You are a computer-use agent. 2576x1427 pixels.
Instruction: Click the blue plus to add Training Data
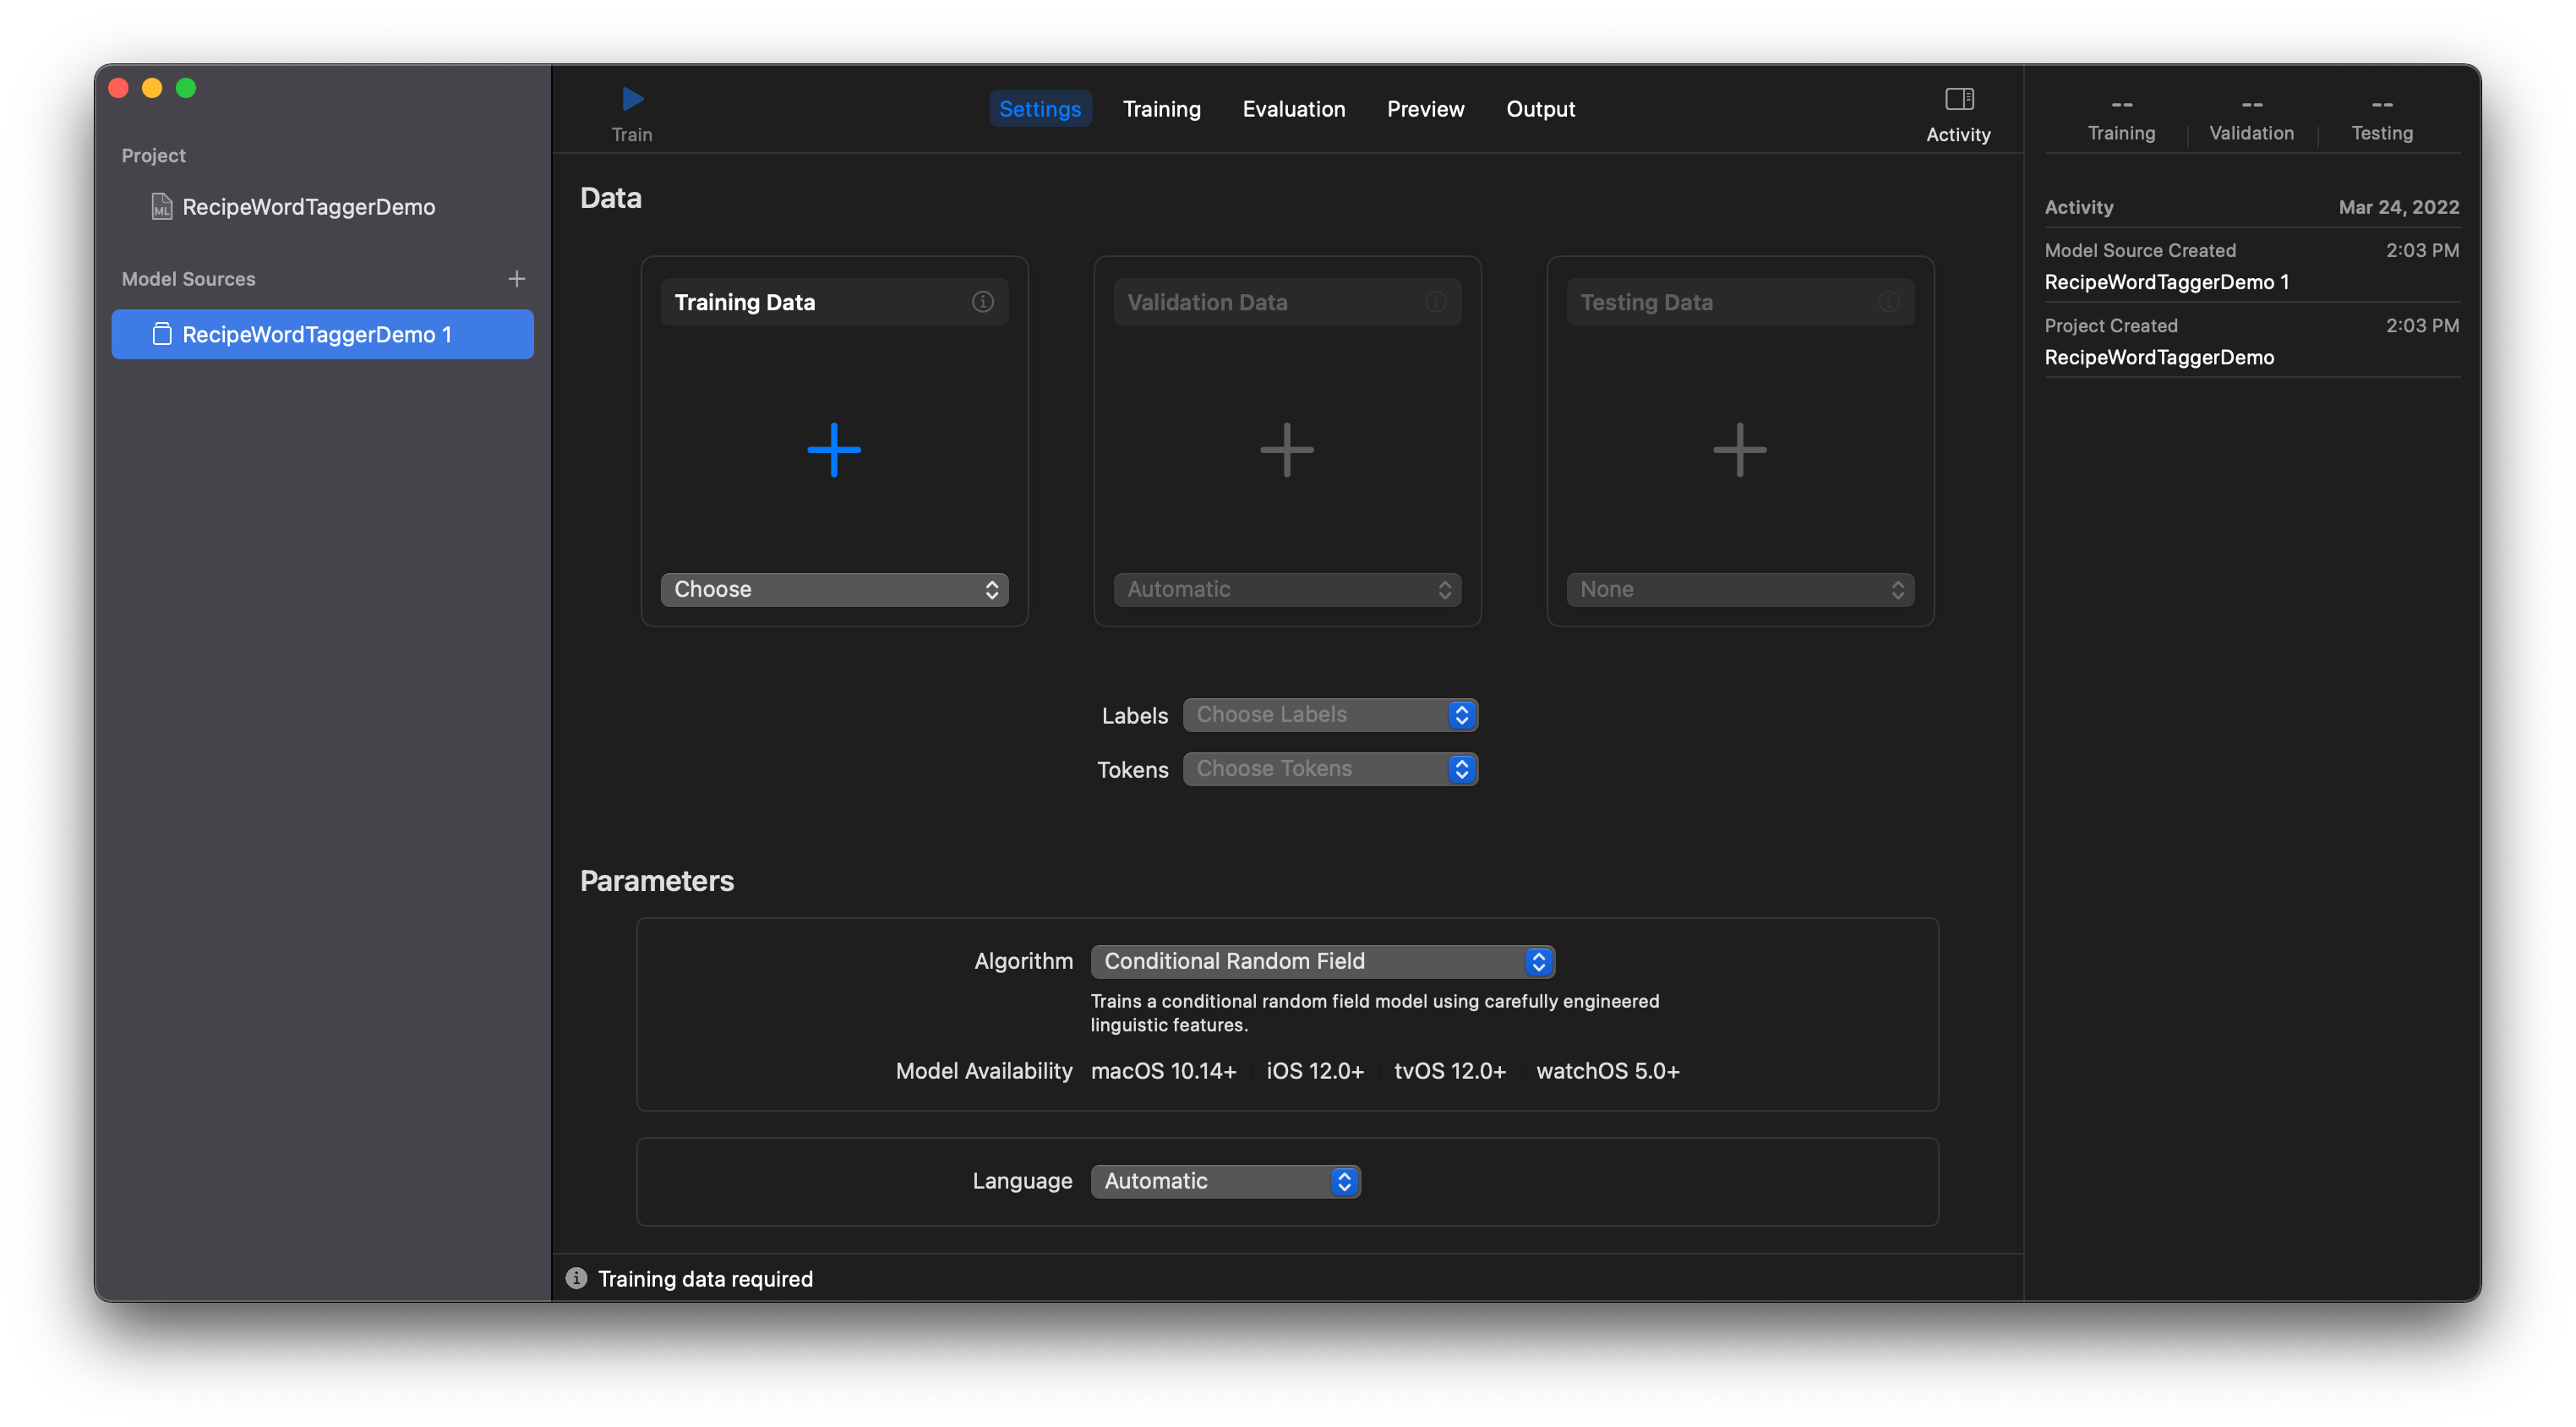[833, 450]
